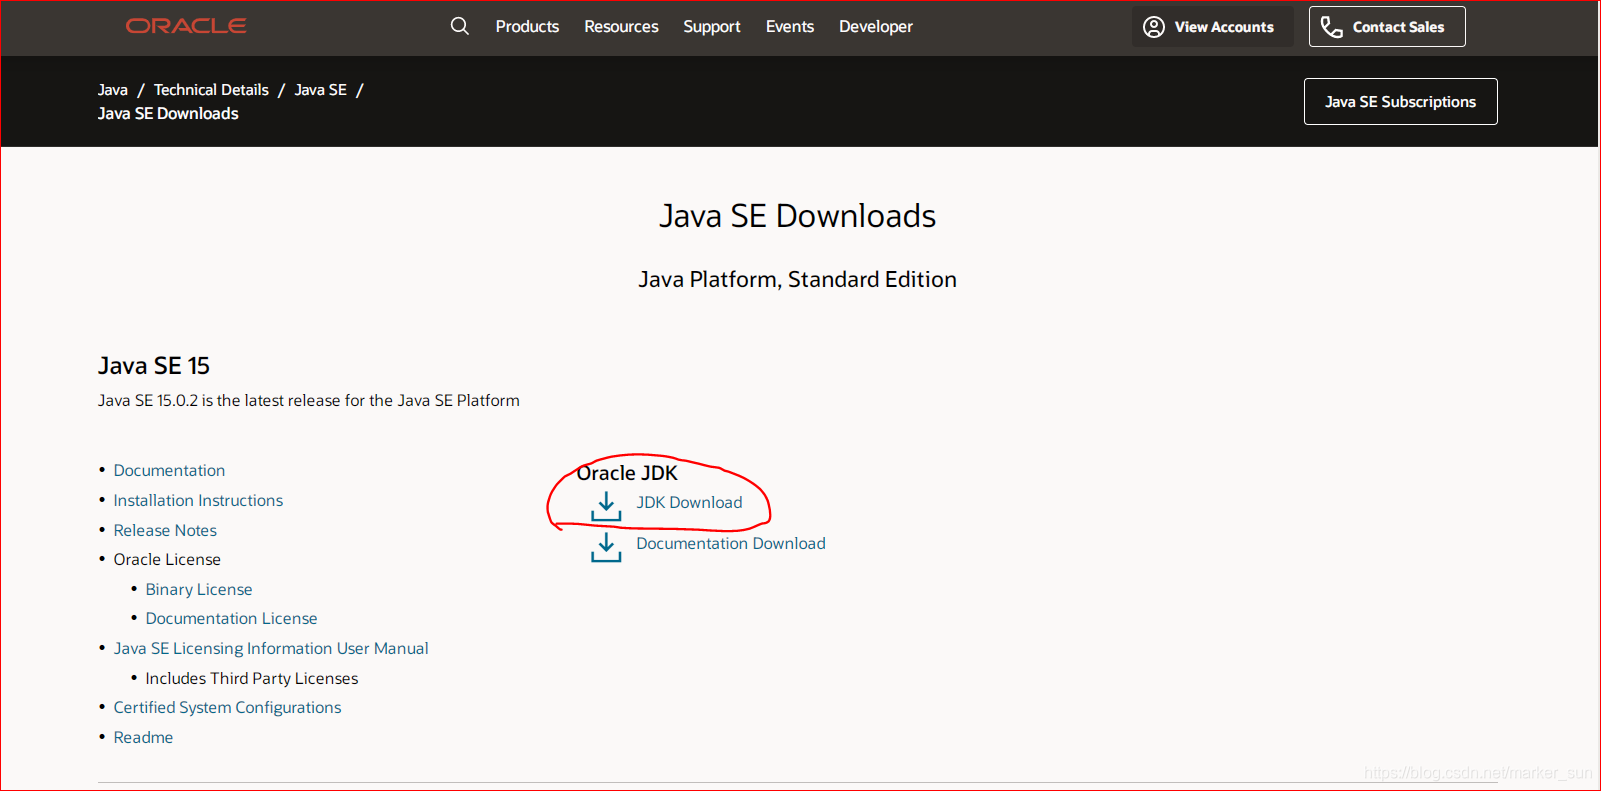Open the Products menu
The width and height of the screenshot is (1601, 791).
[x=527, y=27]
